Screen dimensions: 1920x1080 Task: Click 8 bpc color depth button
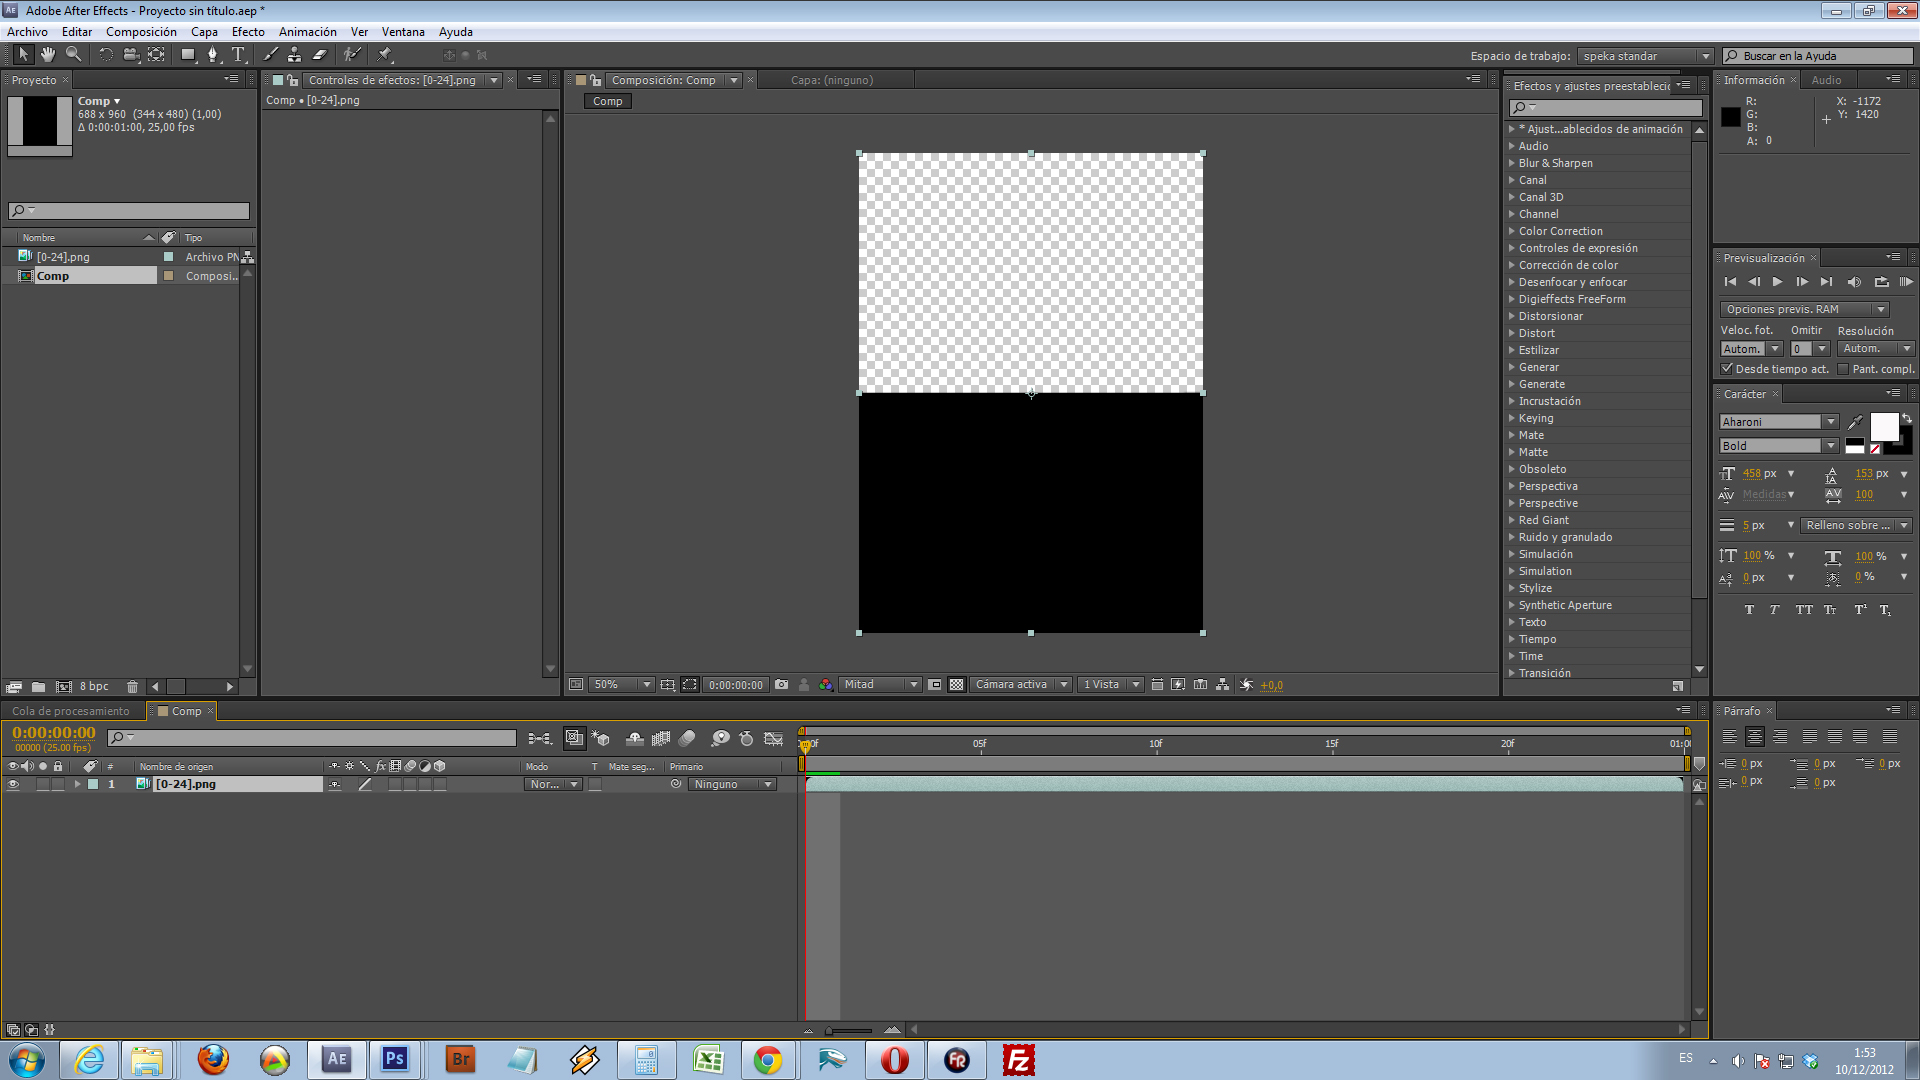[x=94, y=687]
